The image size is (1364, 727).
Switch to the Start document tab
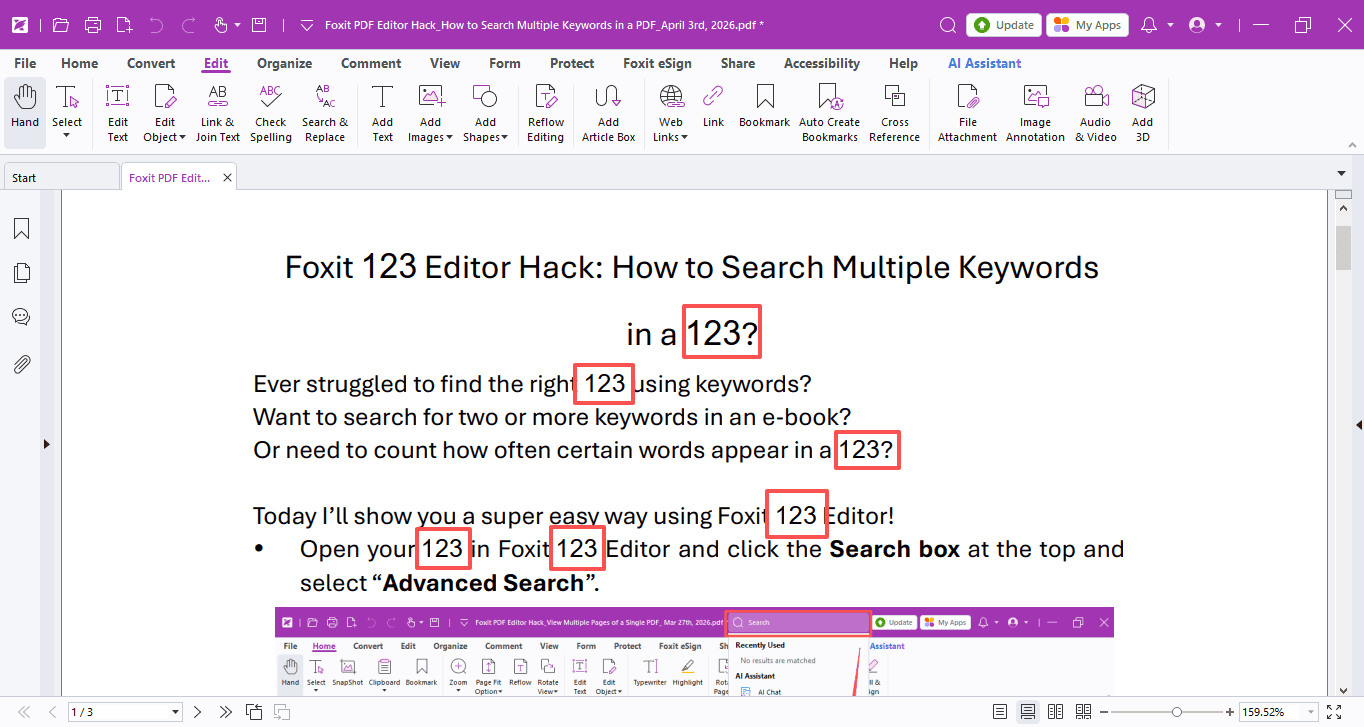[x=60, y=178]
